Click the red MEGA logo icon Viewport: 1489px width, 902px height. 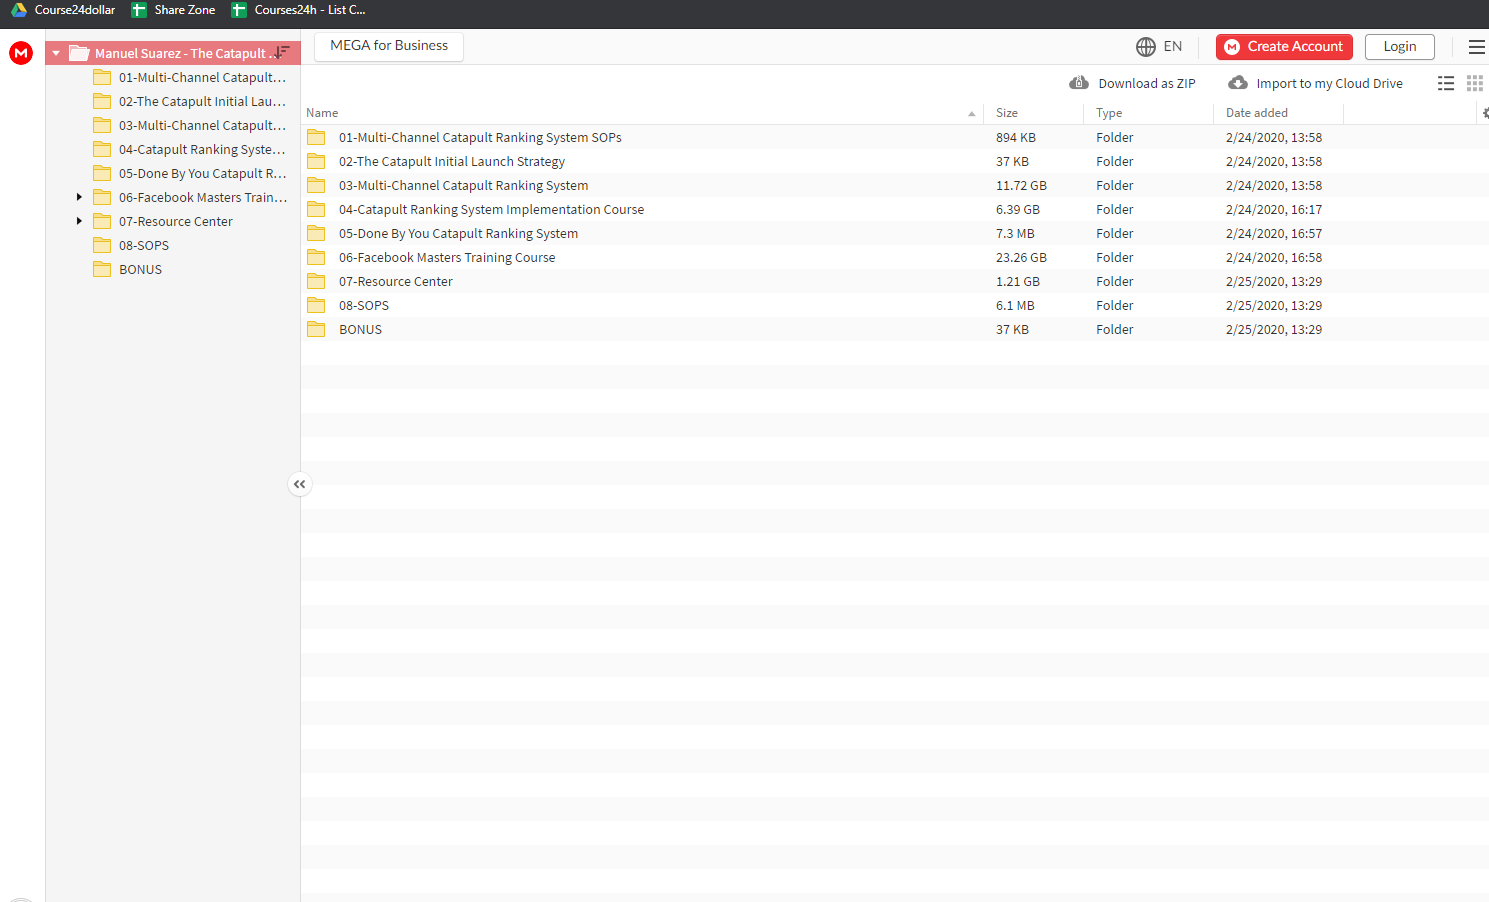(x=21, y=53)
